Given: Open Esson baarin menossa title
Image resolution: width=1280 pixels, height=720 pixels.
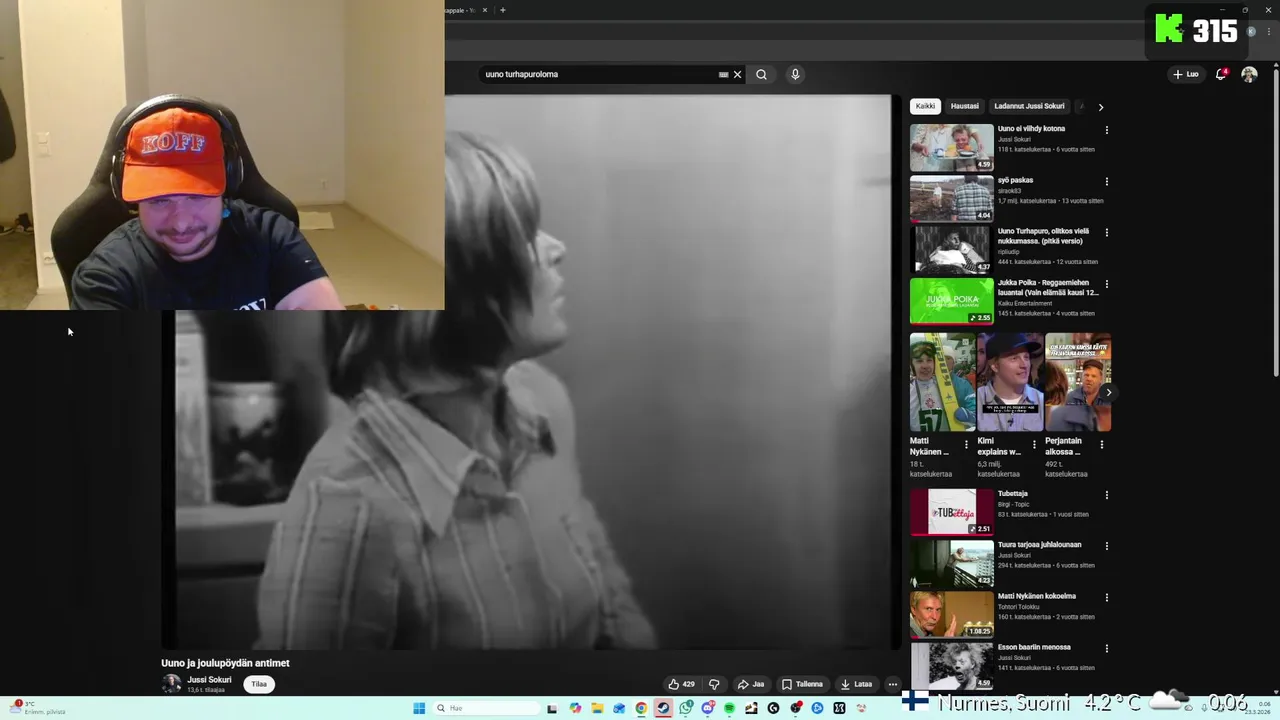Looking at the screenshot, I should pos(1033,647).
